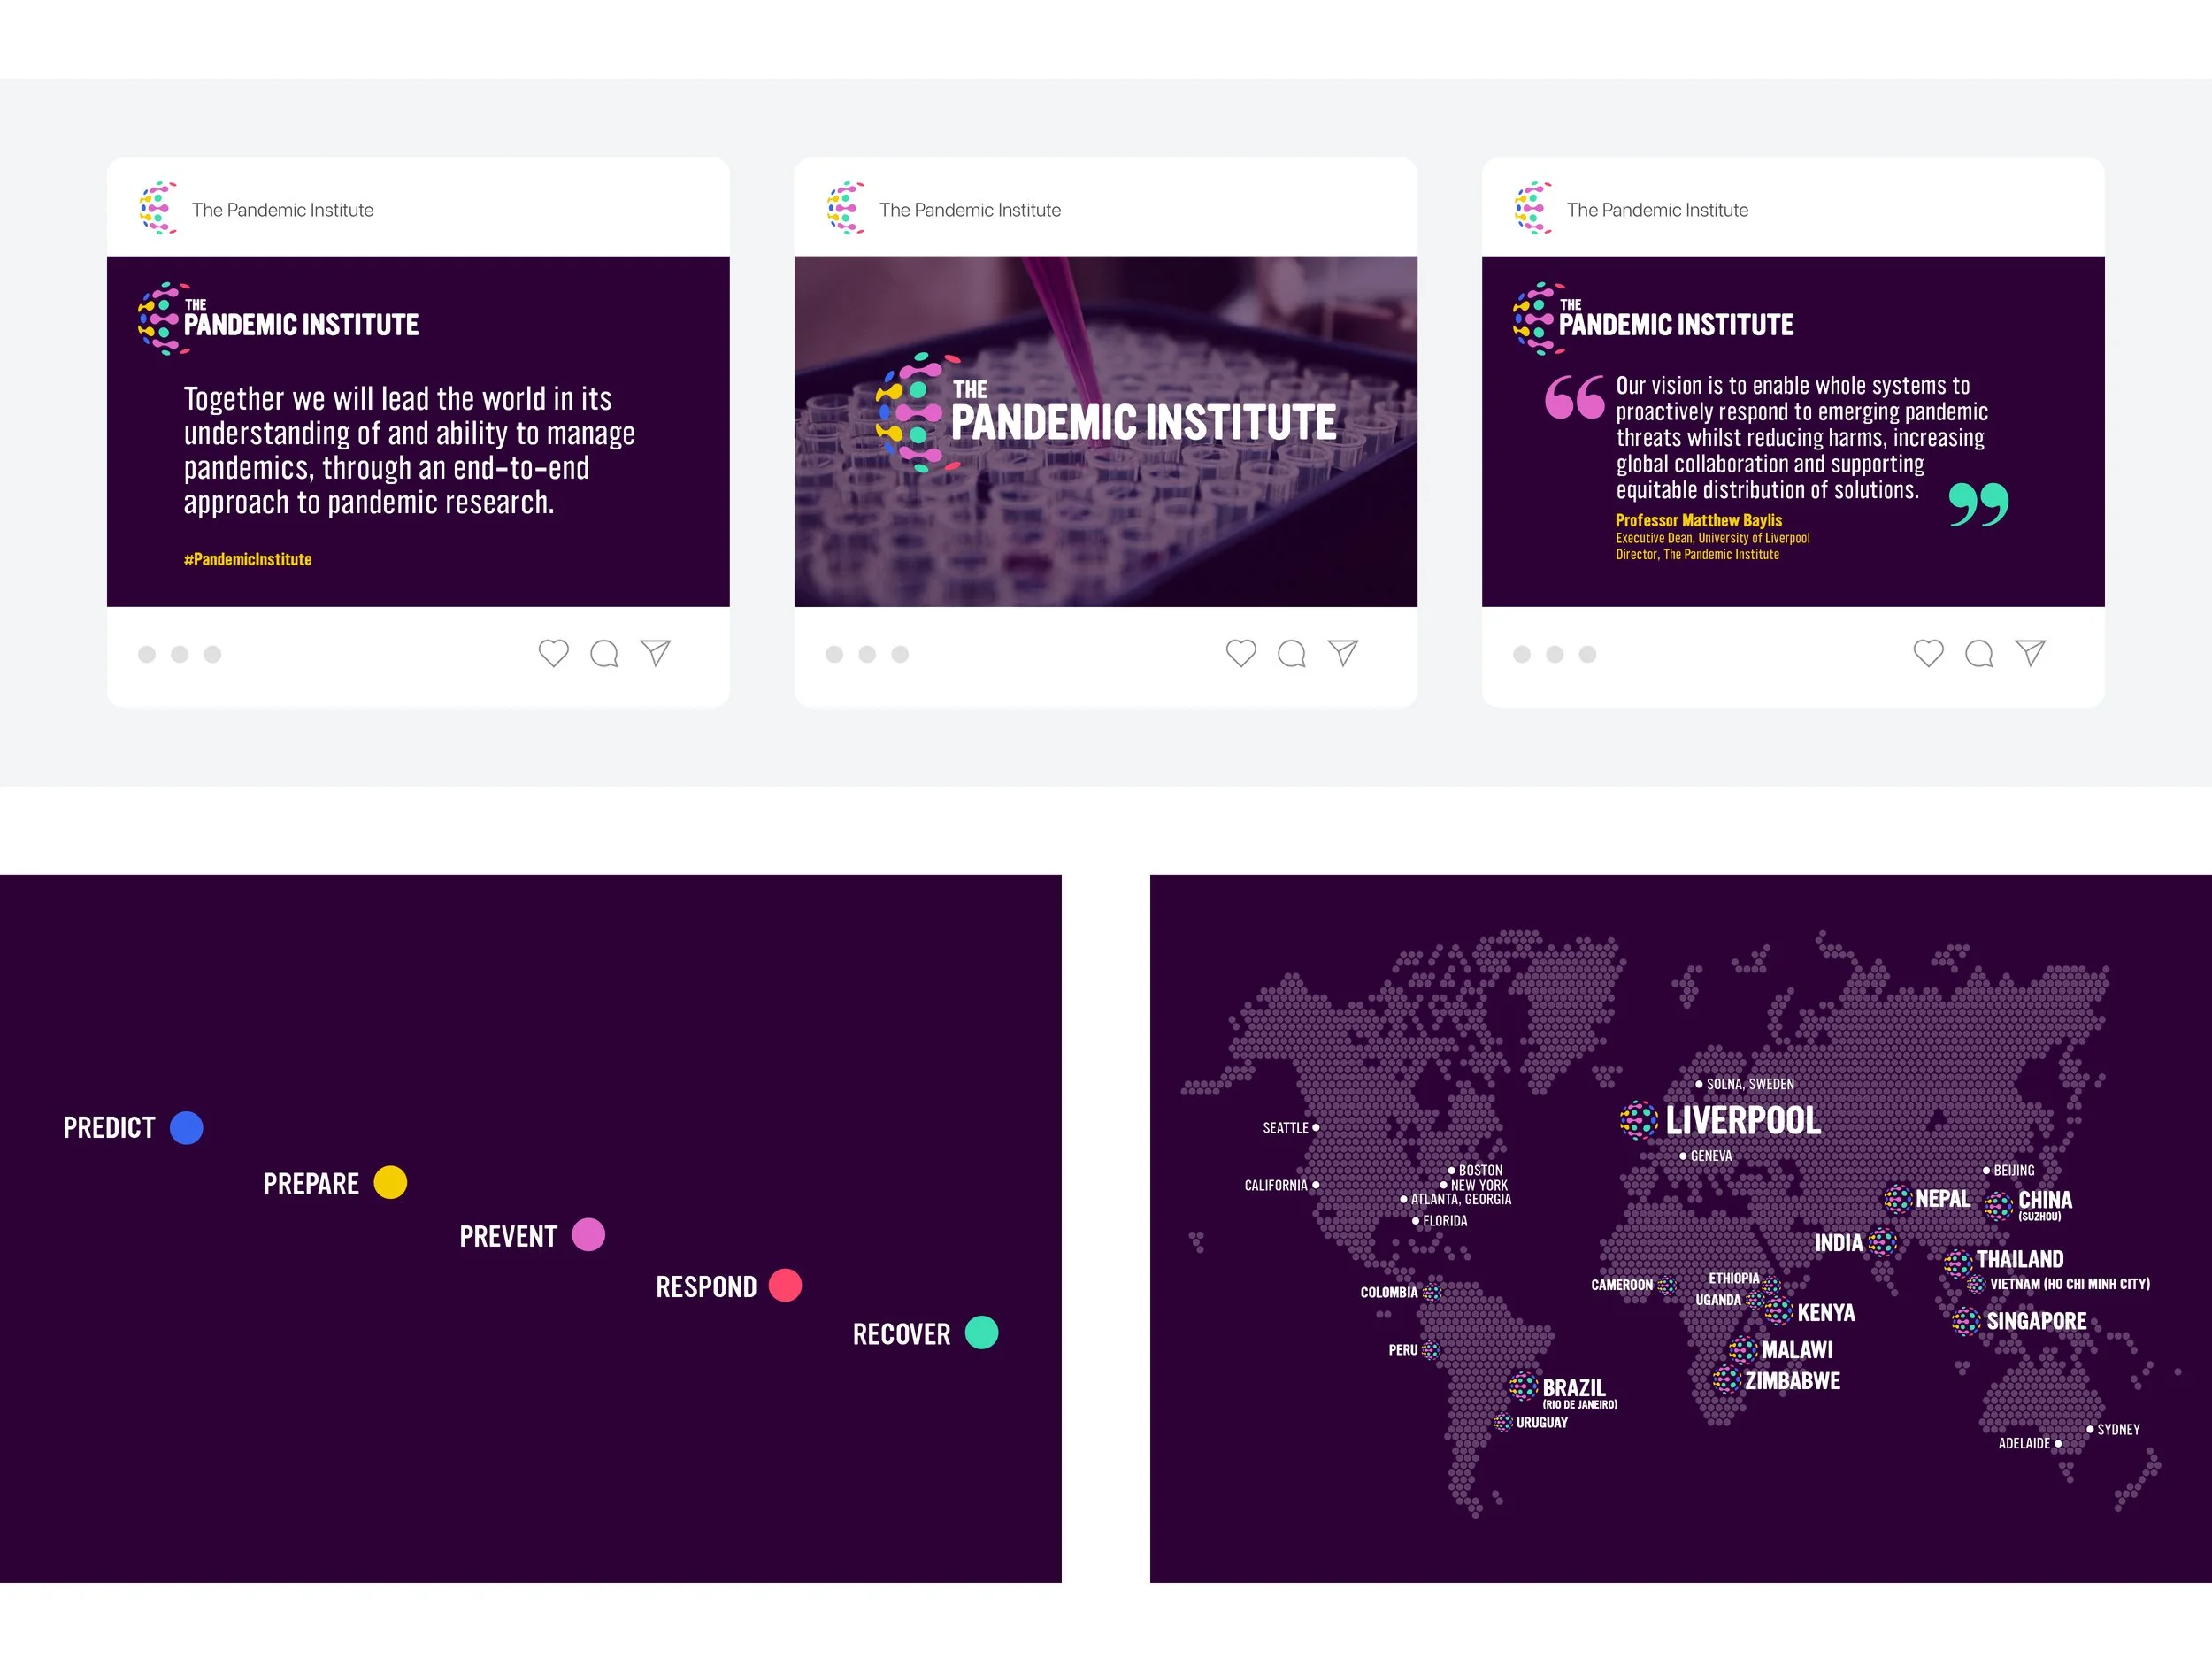The height and width of the screenshot is (1659, 2212).
Task: Select the FLORIDA location label
Action: [x=1445, y=1221]
